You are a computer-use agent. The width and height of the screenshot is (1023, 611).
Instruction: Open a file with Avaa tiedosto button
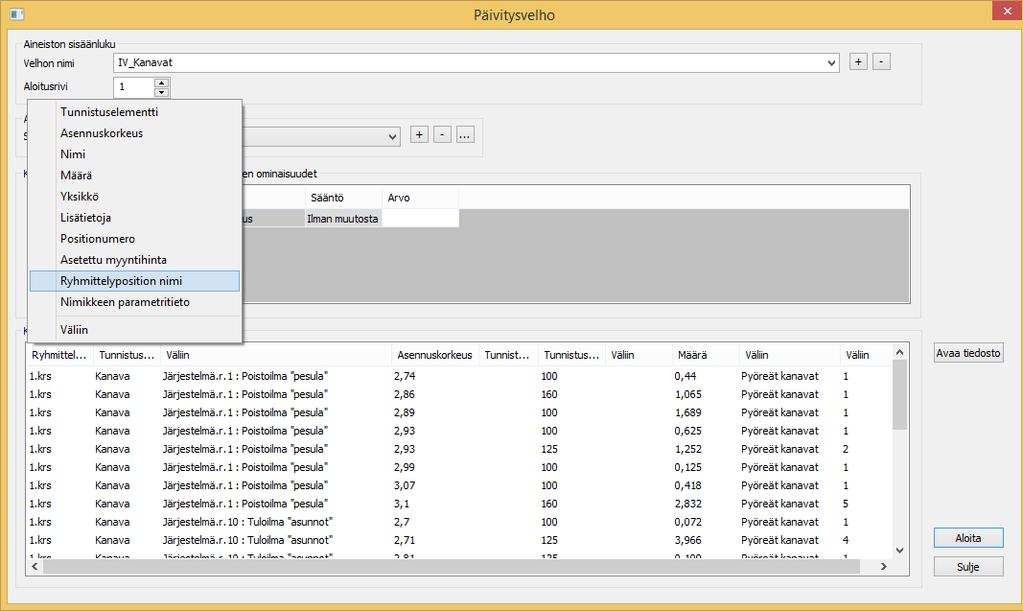click(968, 353)
